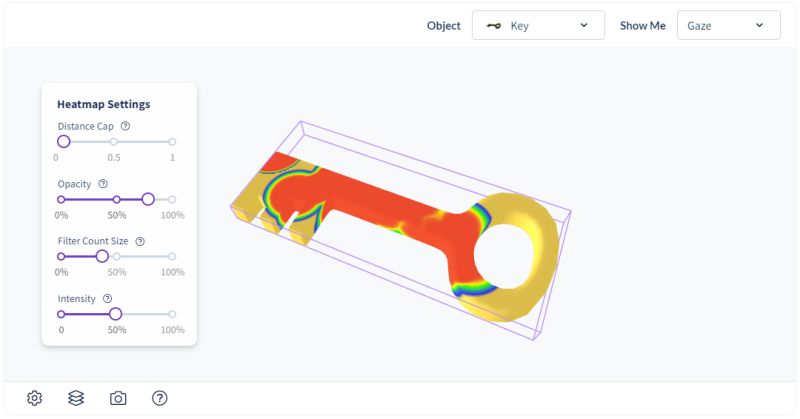Show Intensity help tooltip icon
Image resolution: width=800 pixels, height=419 pixels.
pyautogui.click(x=107, y=299)
